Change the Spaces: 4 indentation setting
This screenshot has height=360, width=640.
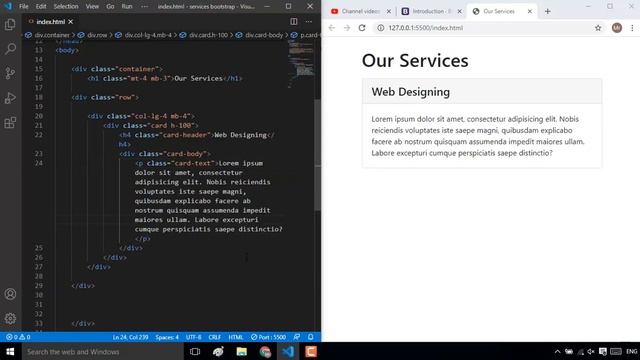point(167,337)
